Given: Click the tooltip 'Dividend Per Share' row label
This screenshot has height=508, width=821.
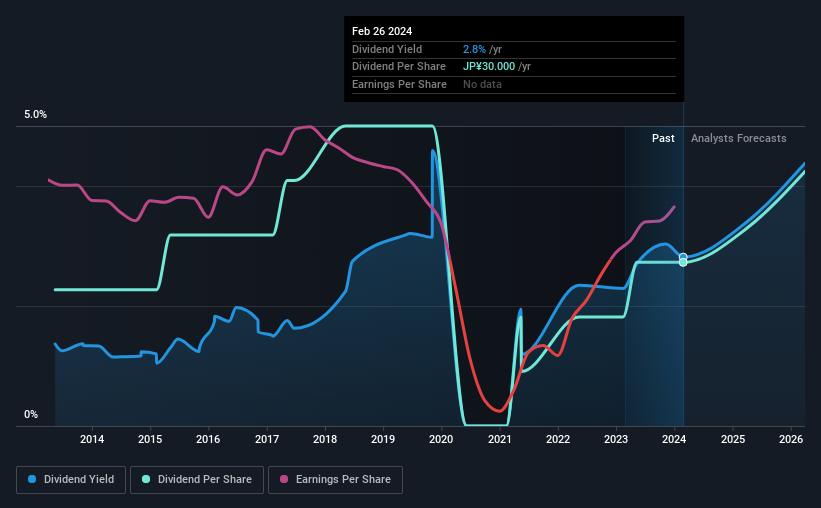Looking at the screenshot, I should [398, 67].
